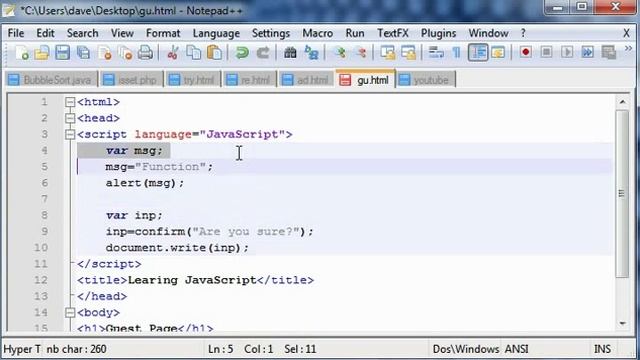Collapse the <body> fold on line 14
Image resolution: width=640 pixels, height=360 pixels.
[x=70, y=313]
